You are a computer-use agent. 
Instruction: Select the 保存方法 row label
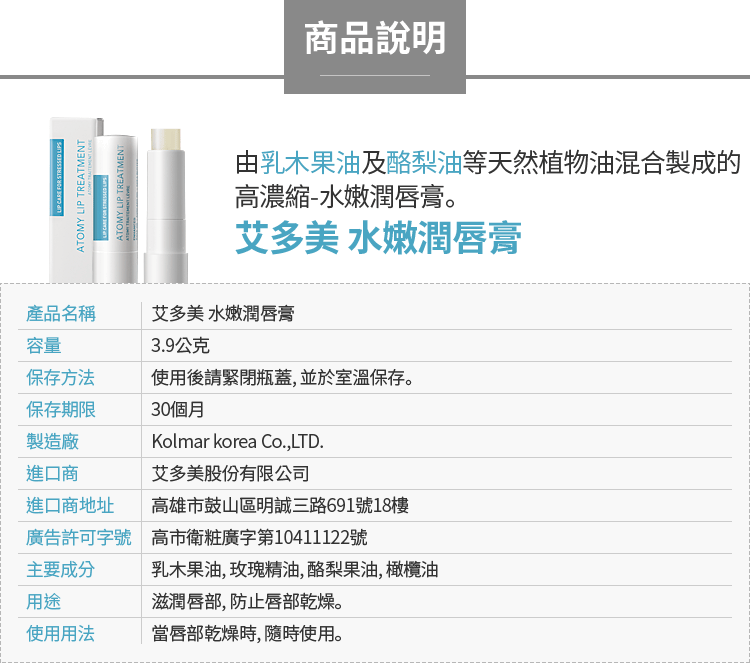(61, 378)
